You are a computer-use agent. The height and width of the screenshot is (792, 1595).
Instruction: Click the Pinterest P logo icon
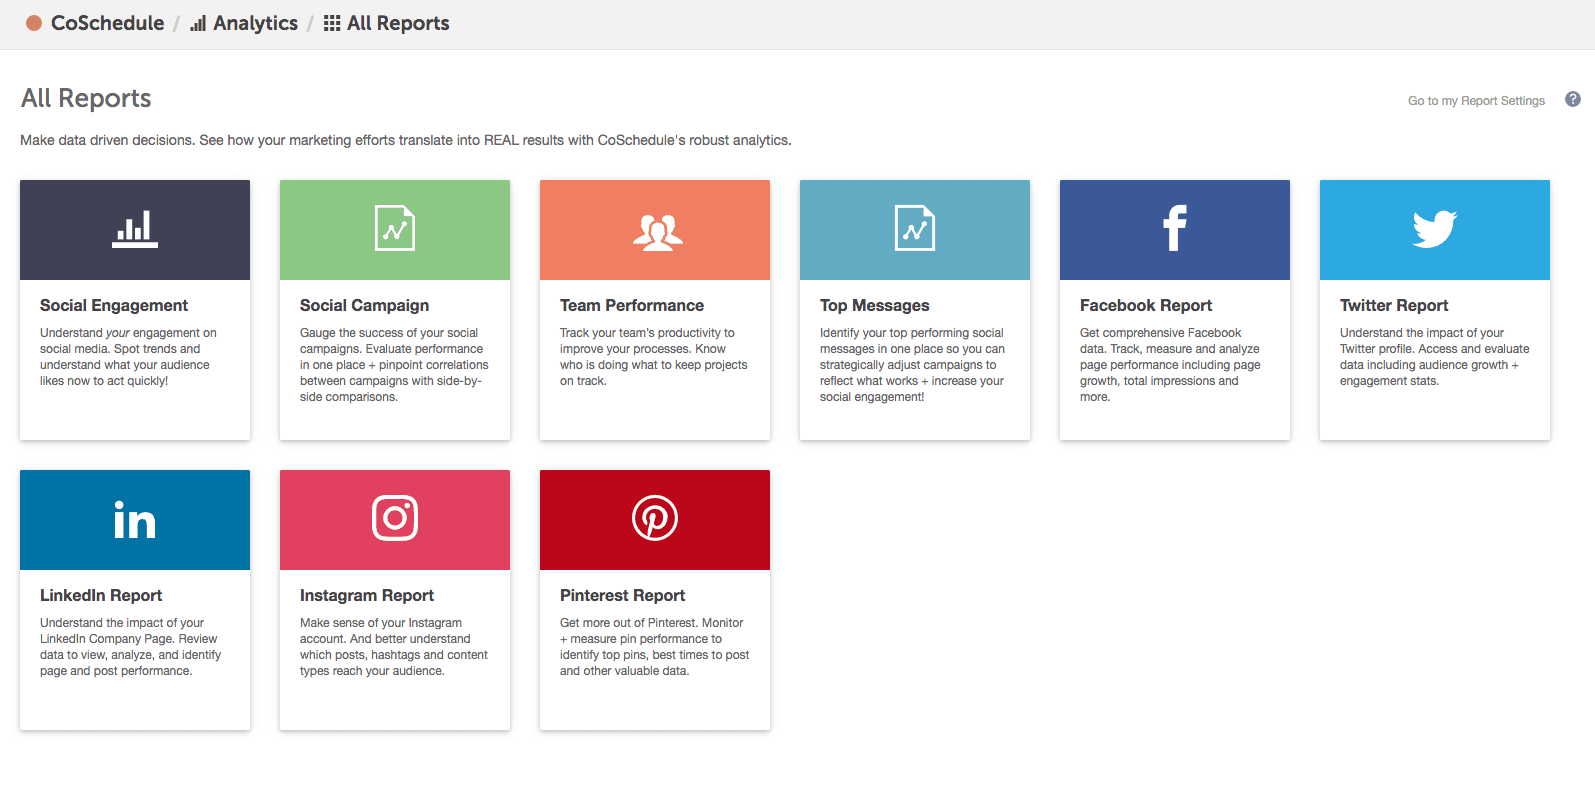coord(655,518)
